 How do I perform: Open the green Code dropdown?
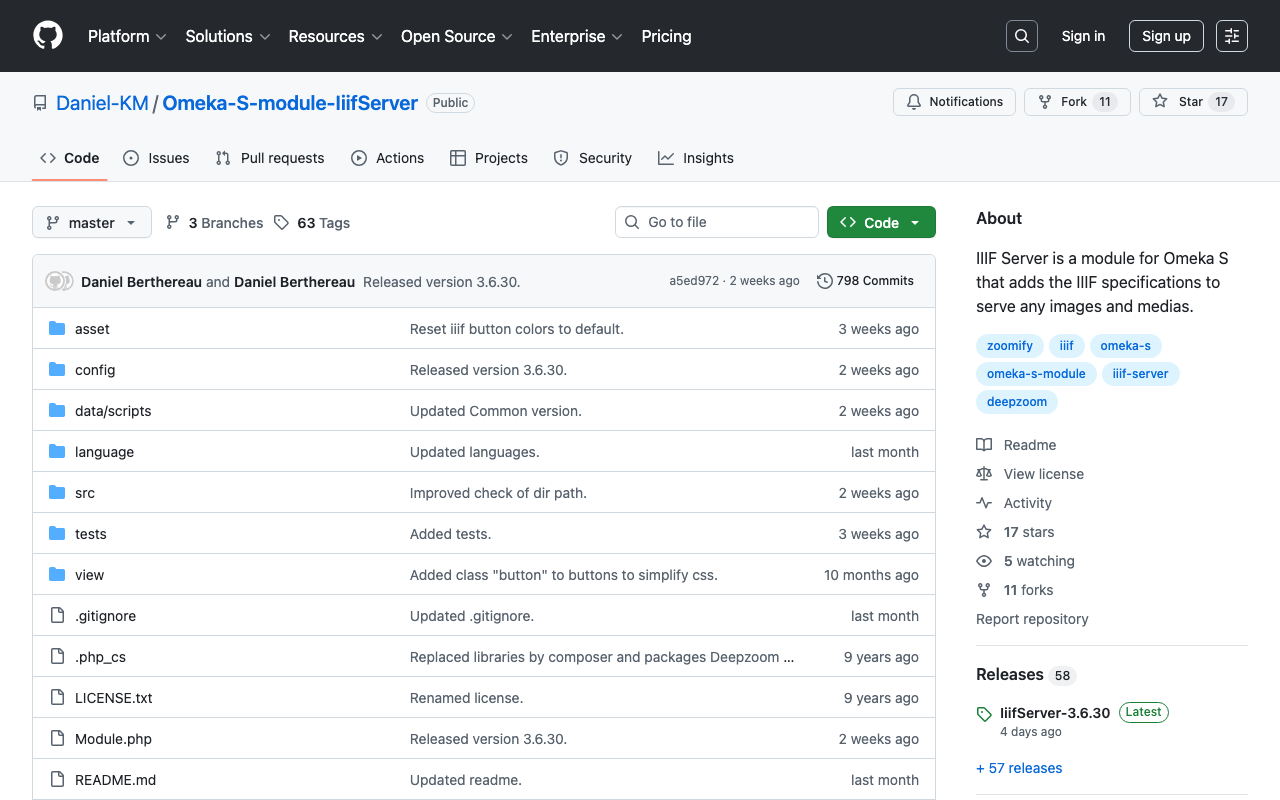tap(880, 223)
